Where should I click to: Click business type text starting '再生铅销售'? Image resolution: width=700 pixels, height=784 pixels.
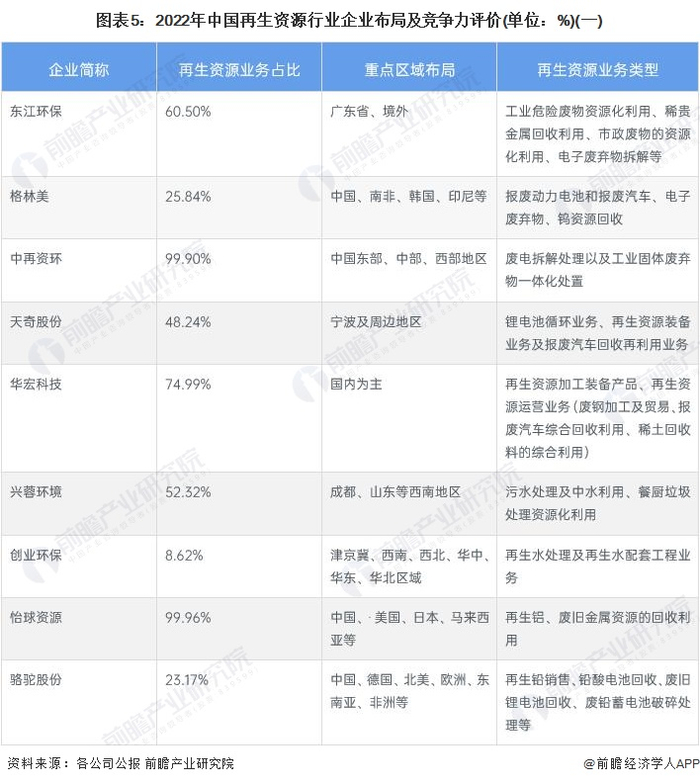coord(598,702)
